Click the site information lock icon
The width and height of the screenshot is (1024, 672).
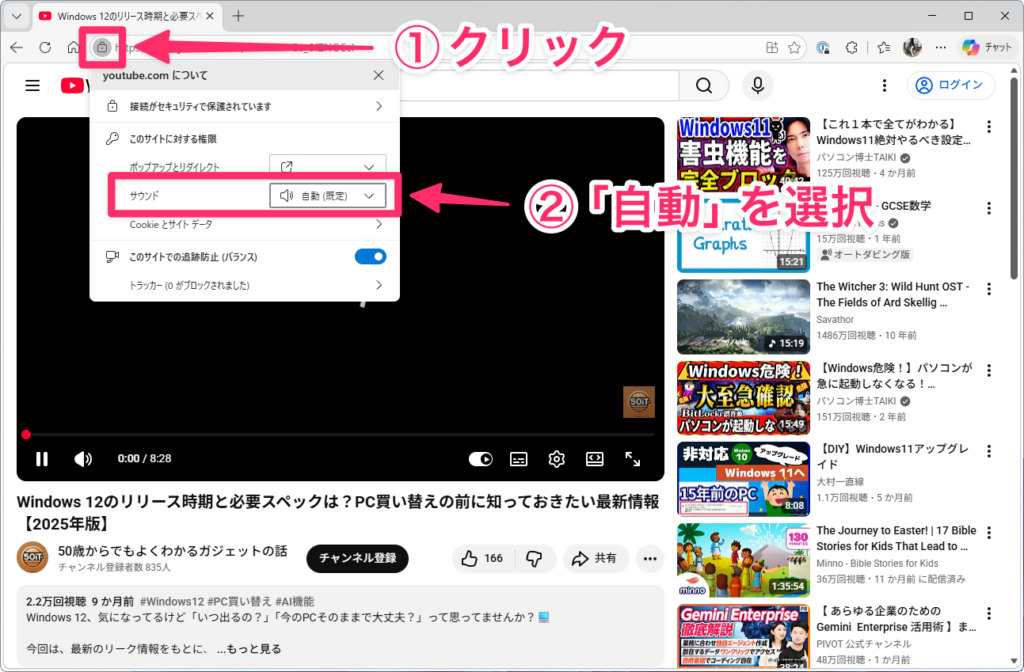[101, 47]
